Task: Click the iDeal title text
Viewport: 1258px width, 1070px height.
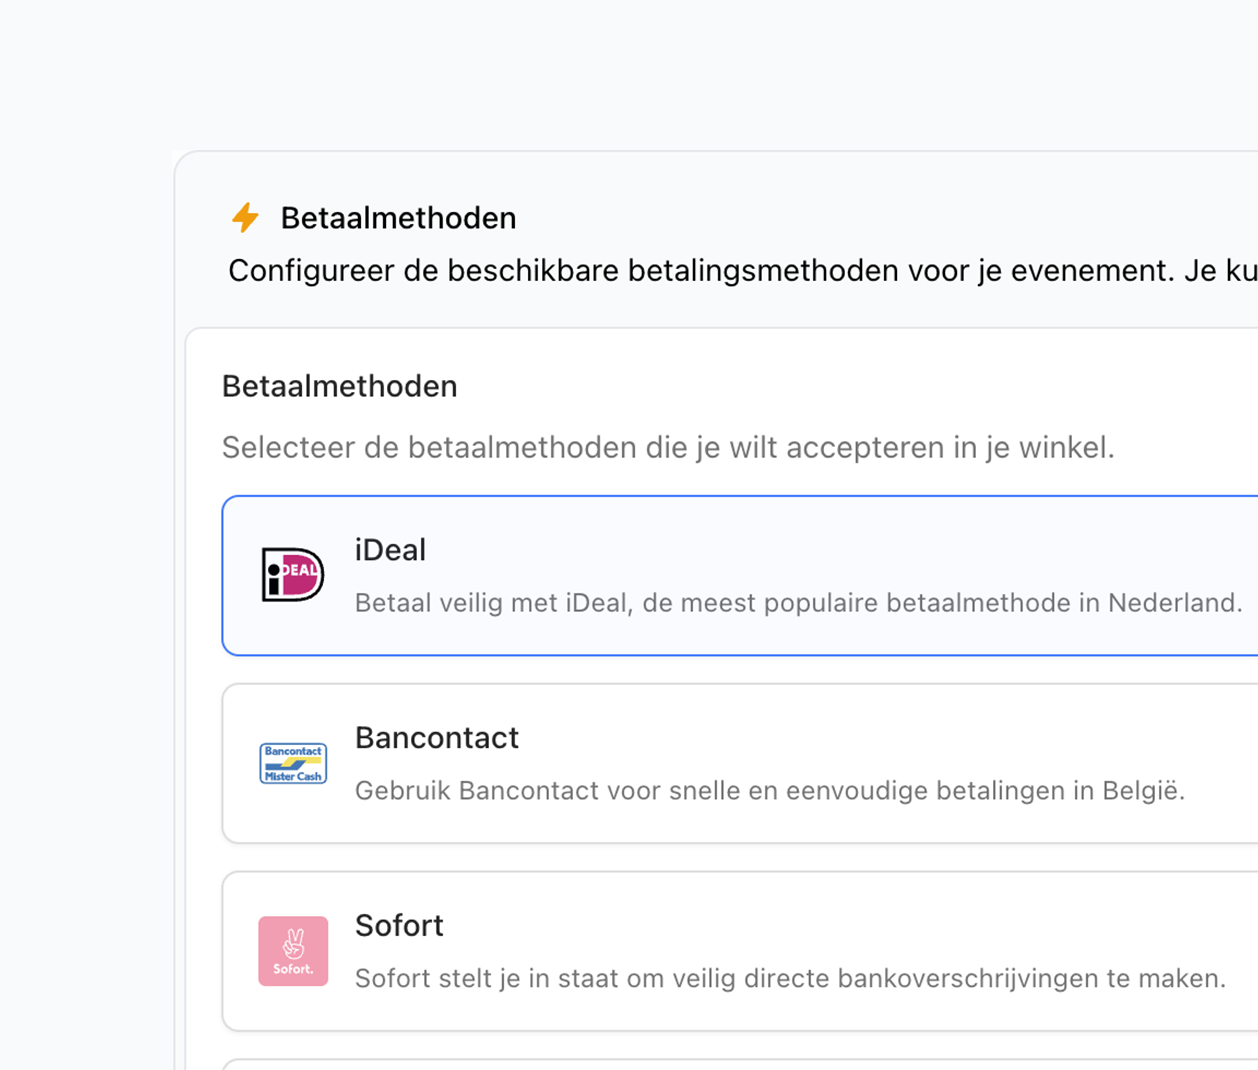Action: [x=390, y=550]
